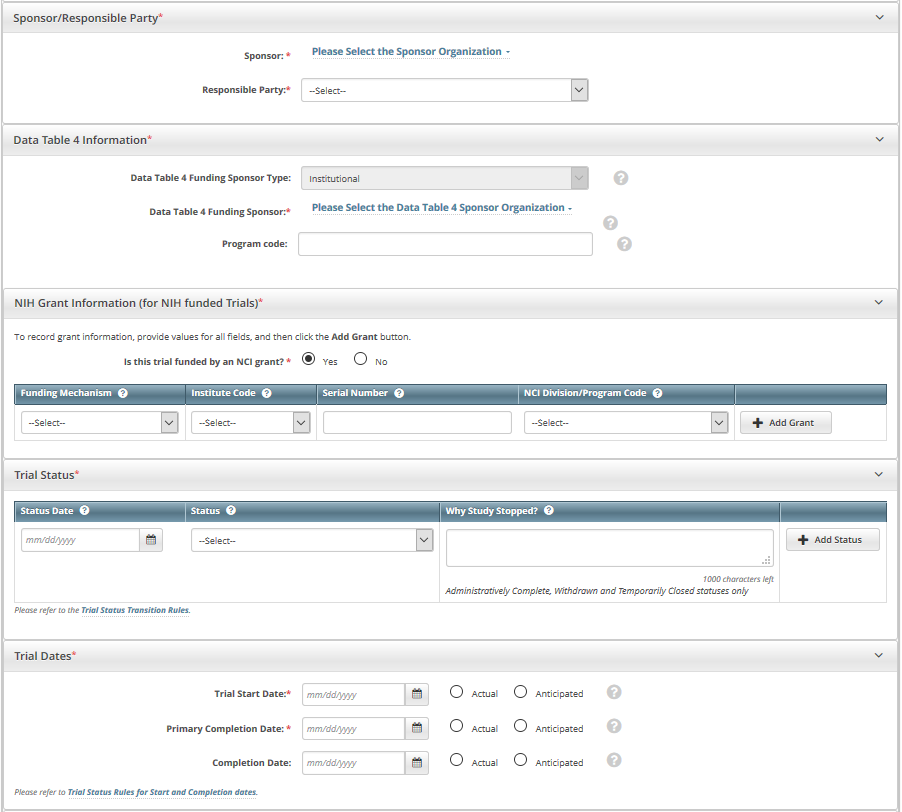Image resolution: width=902 pixels, height=812 pixels.
Task: Focus the Primary Completion Date text field
Action: pos(354,729)
